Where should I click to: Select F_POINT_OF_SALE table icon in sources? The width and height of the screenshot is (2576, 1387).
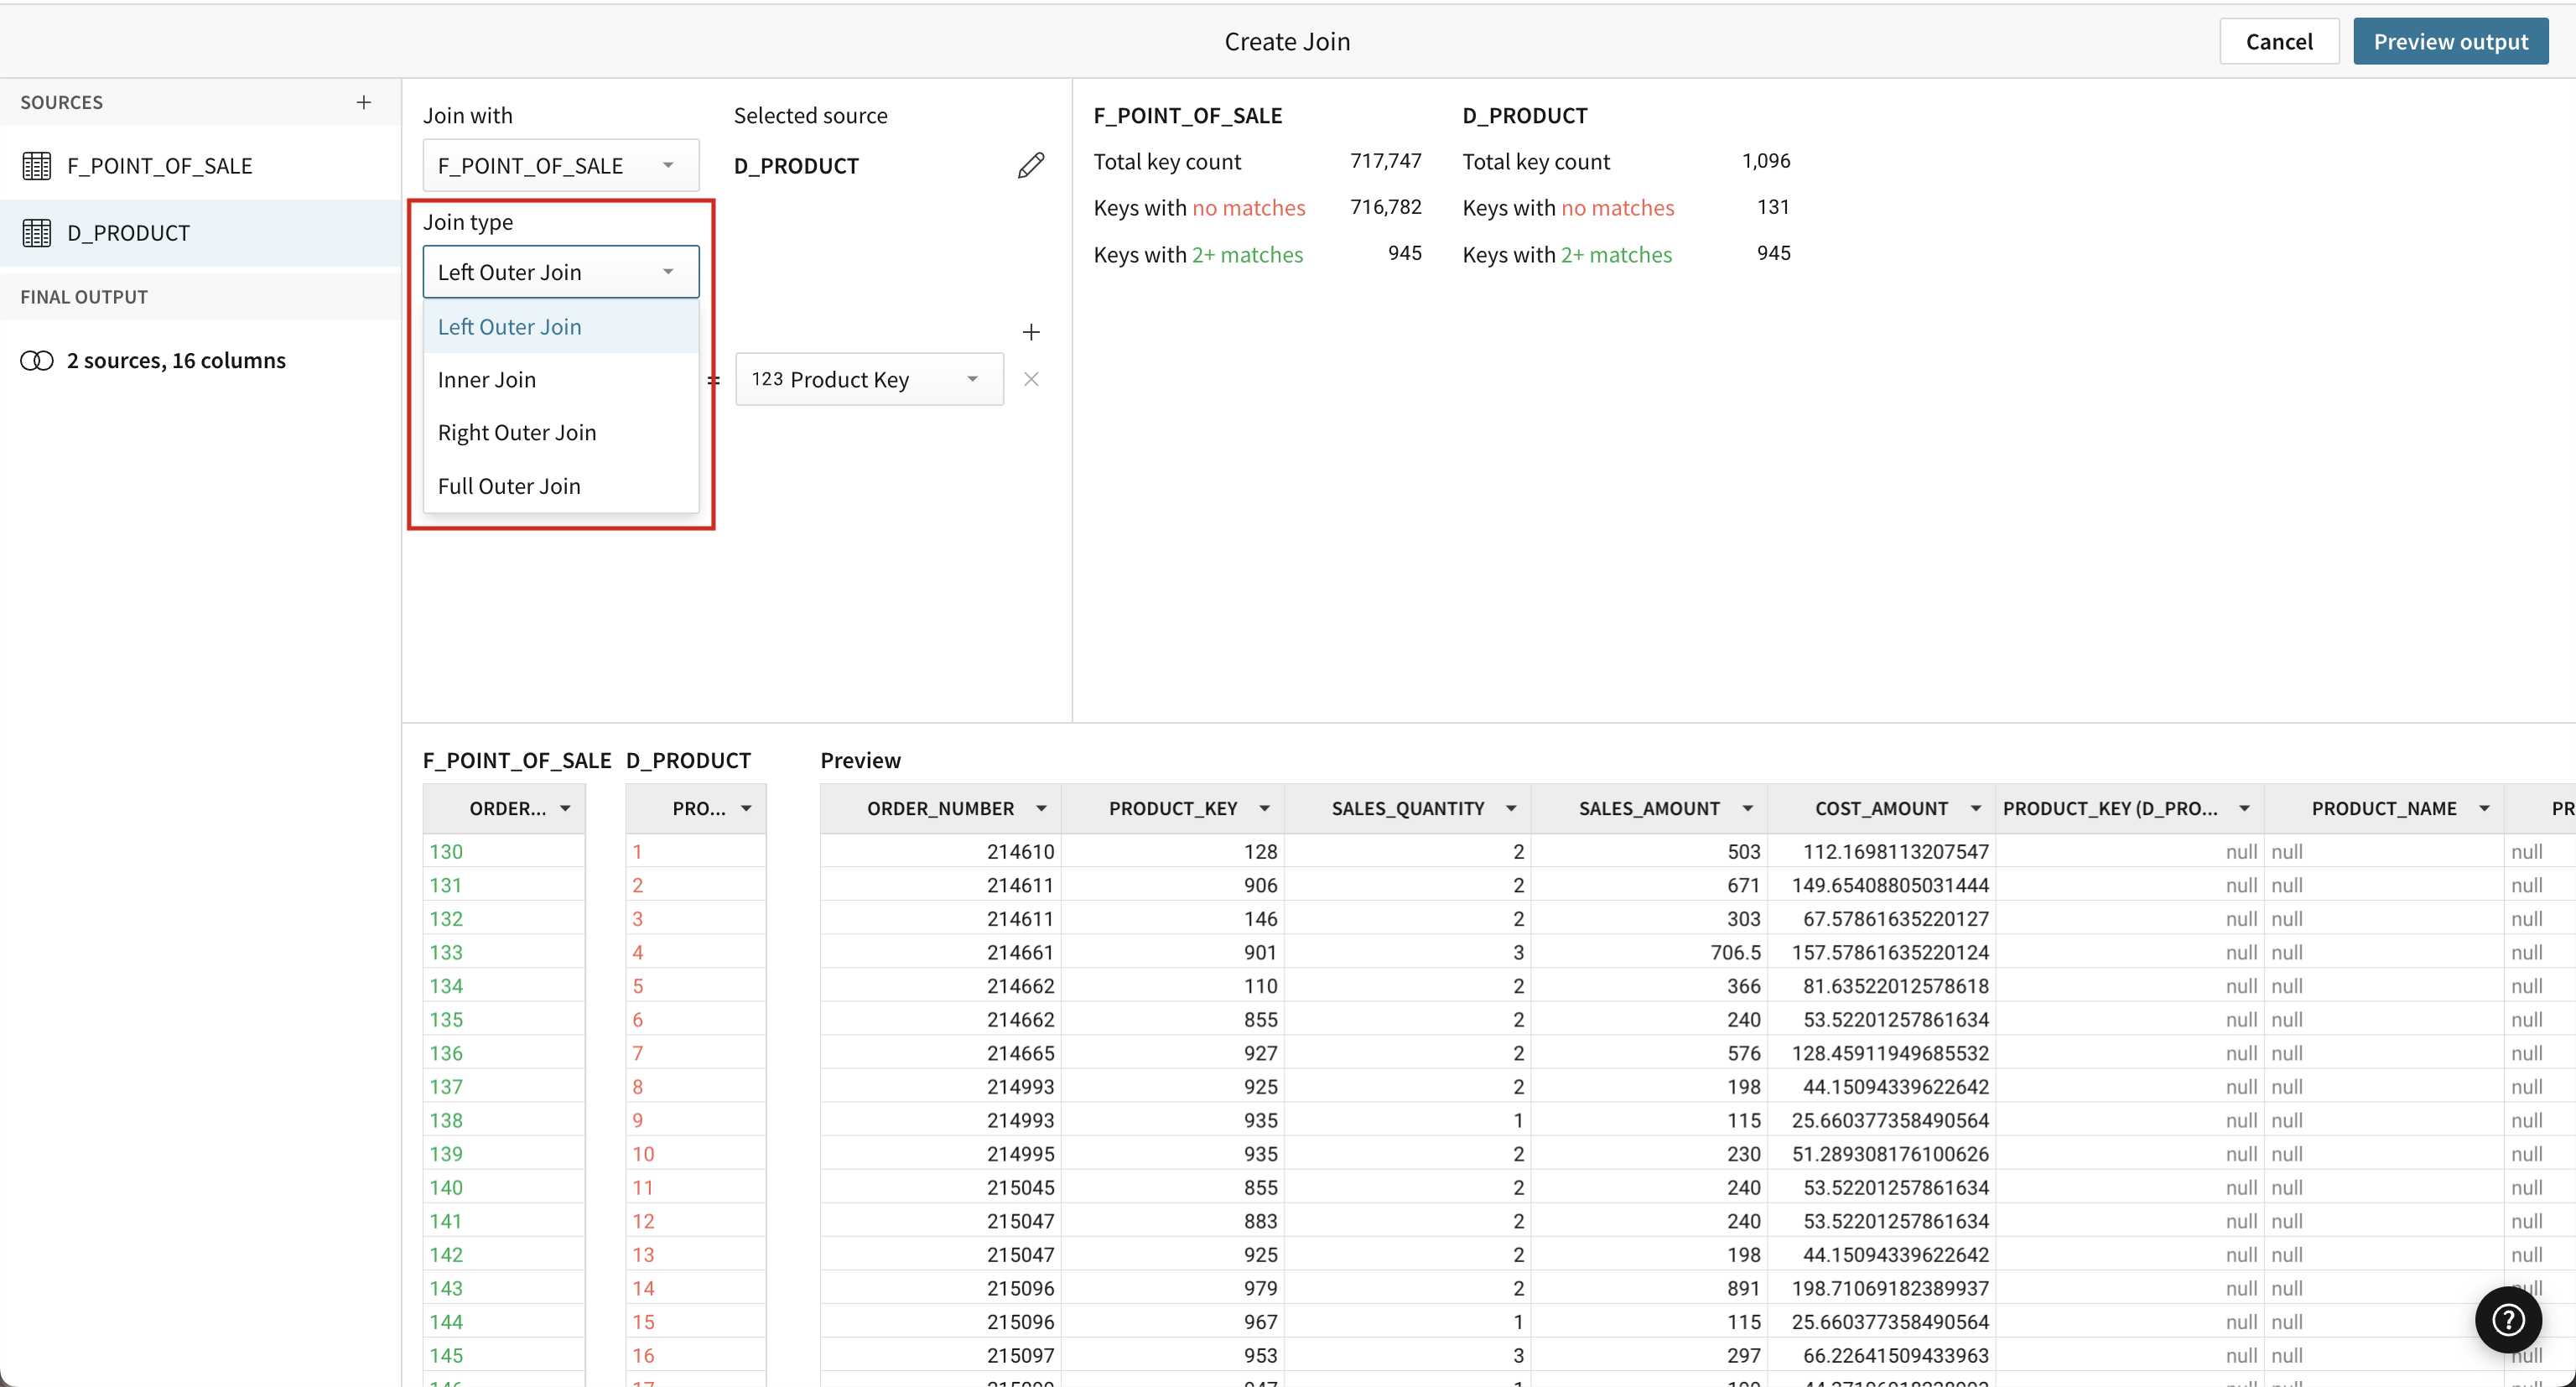point(37,166)
